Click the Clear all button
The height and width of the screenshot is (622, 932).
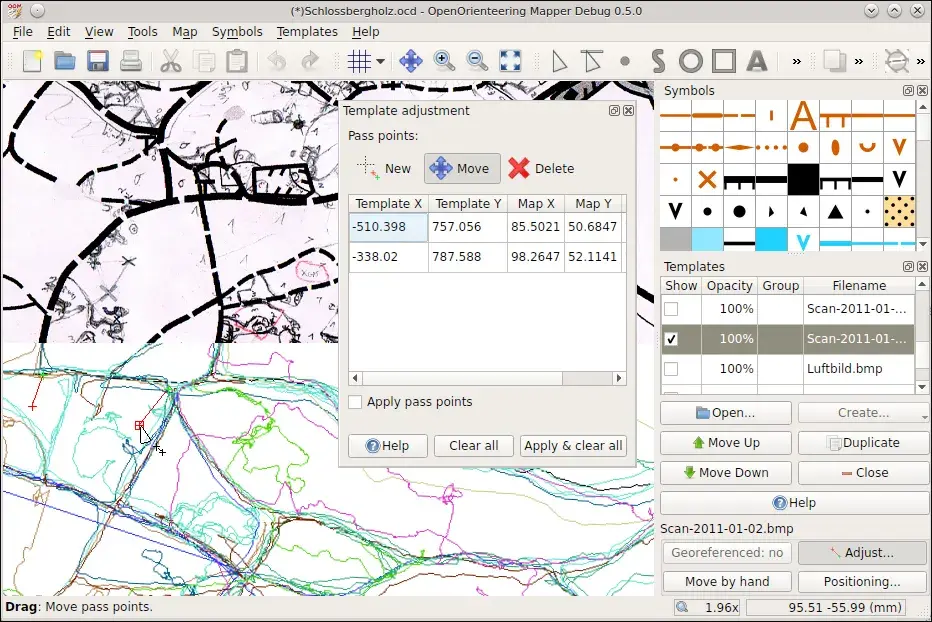[474, 445]
